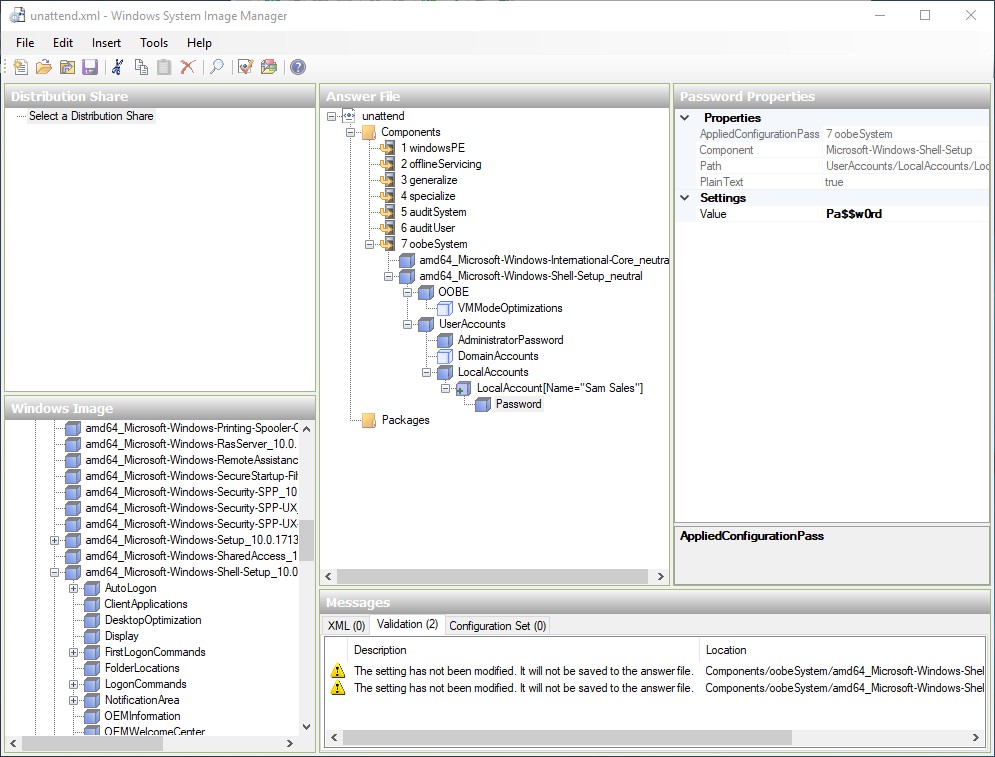Expand the NotificationArea node
Screen dimensions: 995x757
point(74,701)
